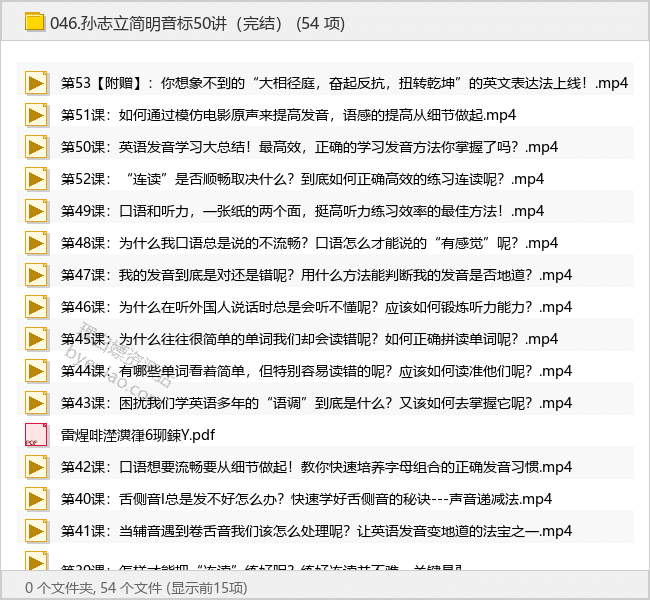This screenshot has height=600, width=650.
Task: Click video icon beside 第46课 file
Action: [x=36, y=307]
